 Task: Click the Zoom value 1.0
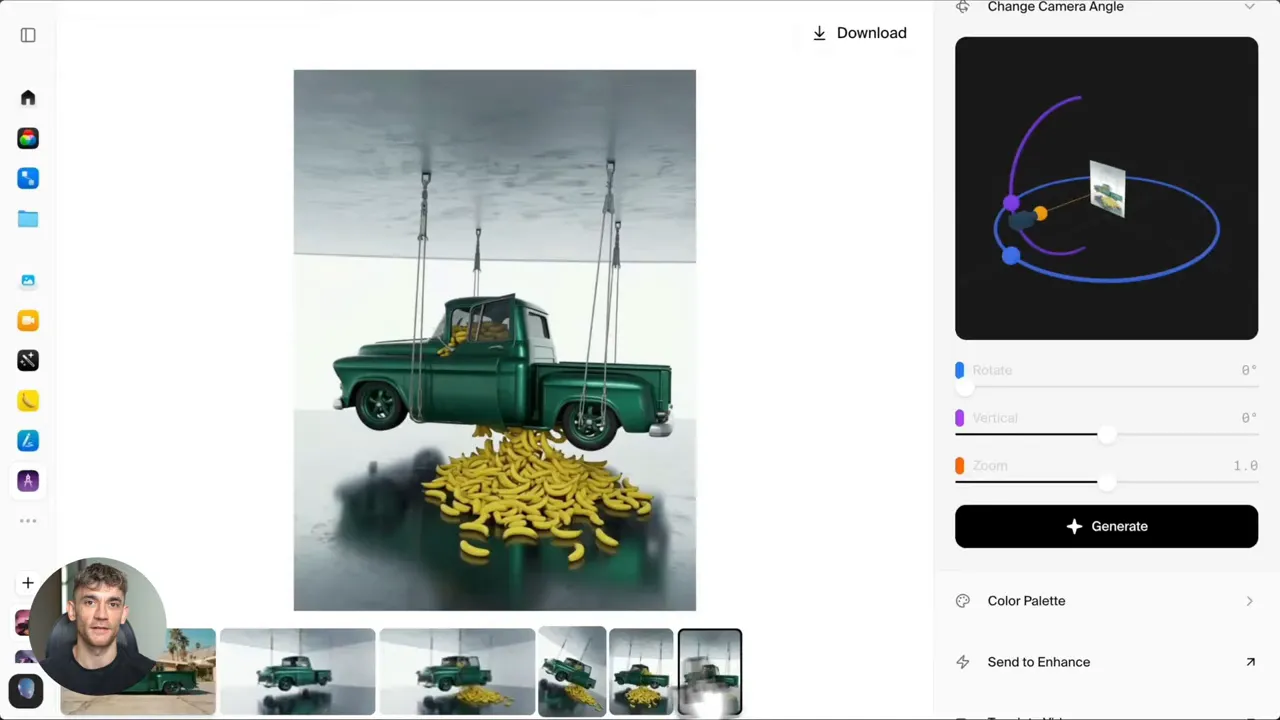tap(1245, 466)
